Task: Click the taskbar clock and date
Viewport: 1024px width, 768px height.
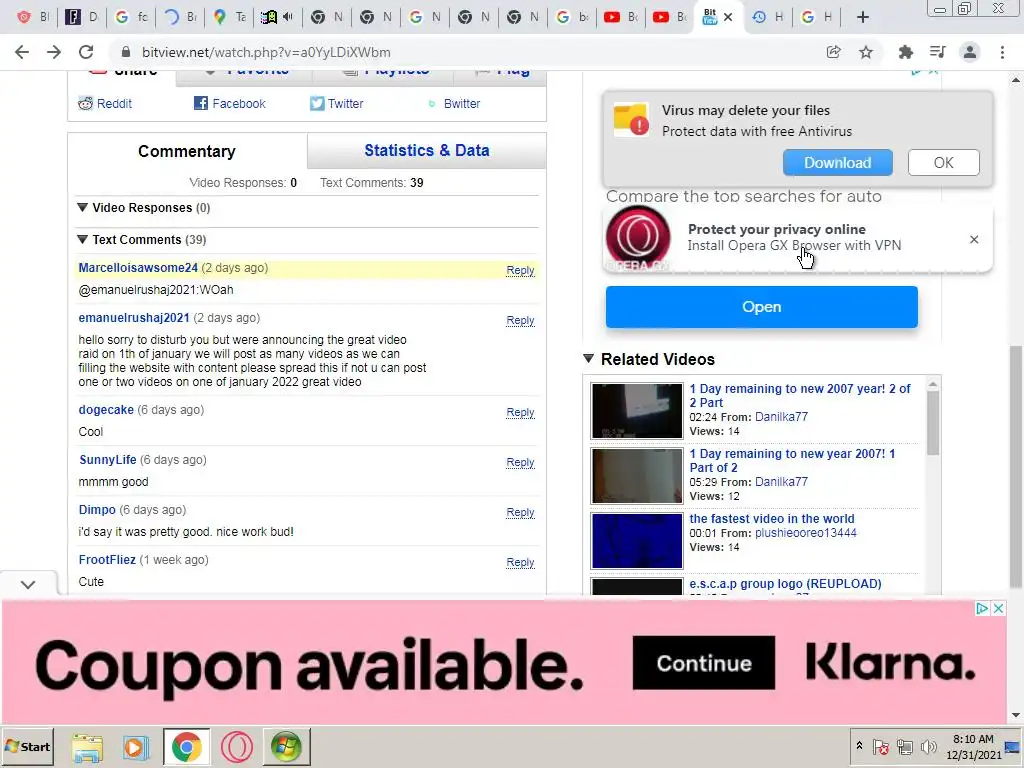Action: [x=973, y=747]
